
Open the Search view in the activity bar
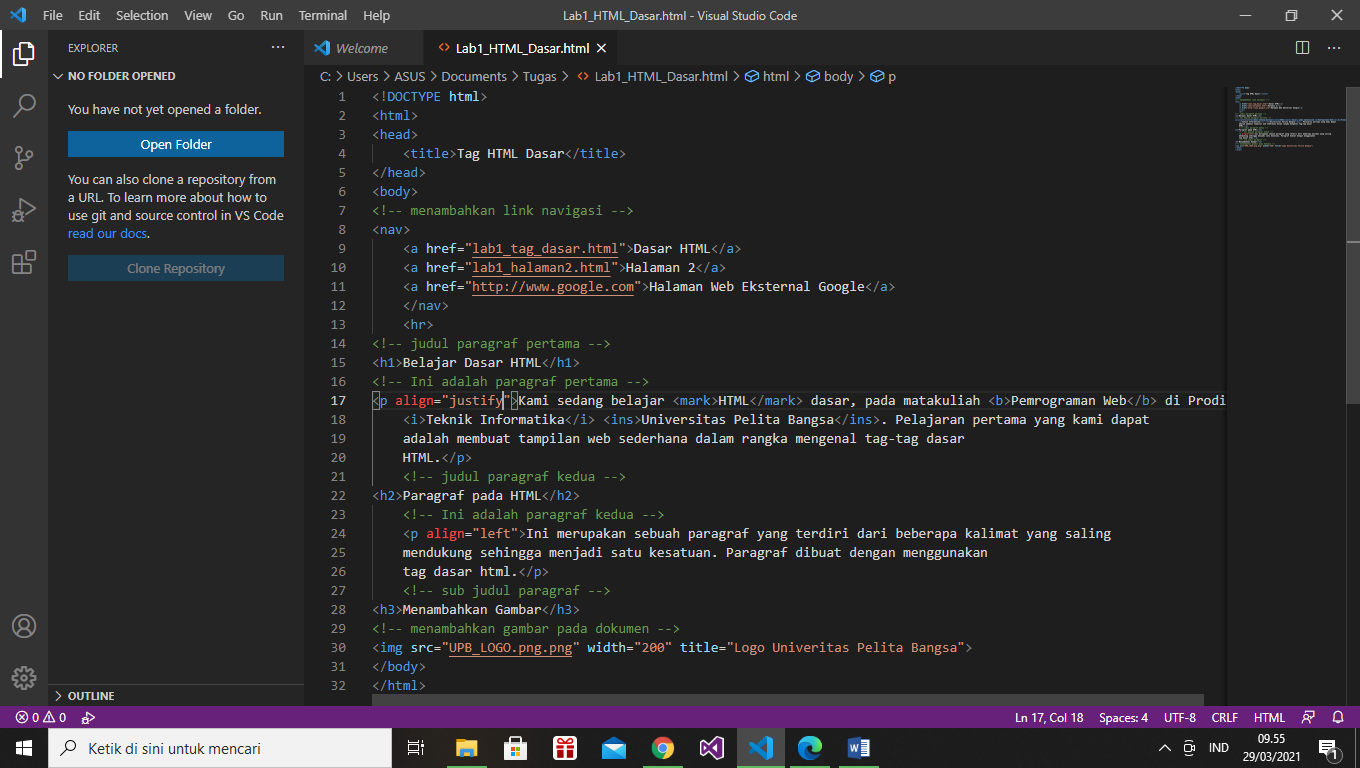click(24, 106)
